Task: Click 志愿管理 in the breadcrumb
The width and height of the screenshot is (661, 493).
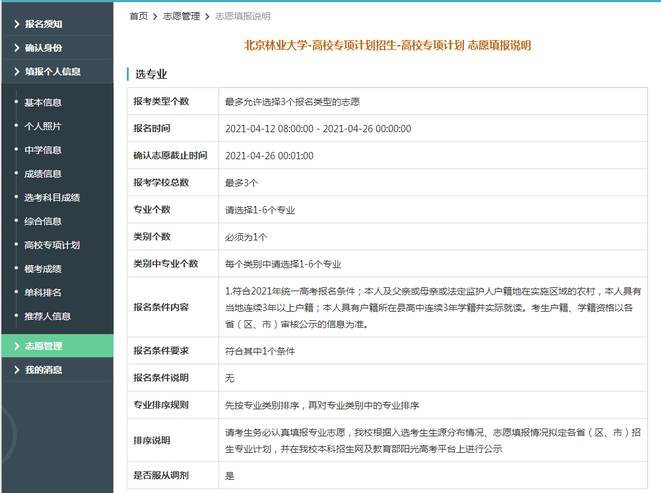Action: pos(180,17)
